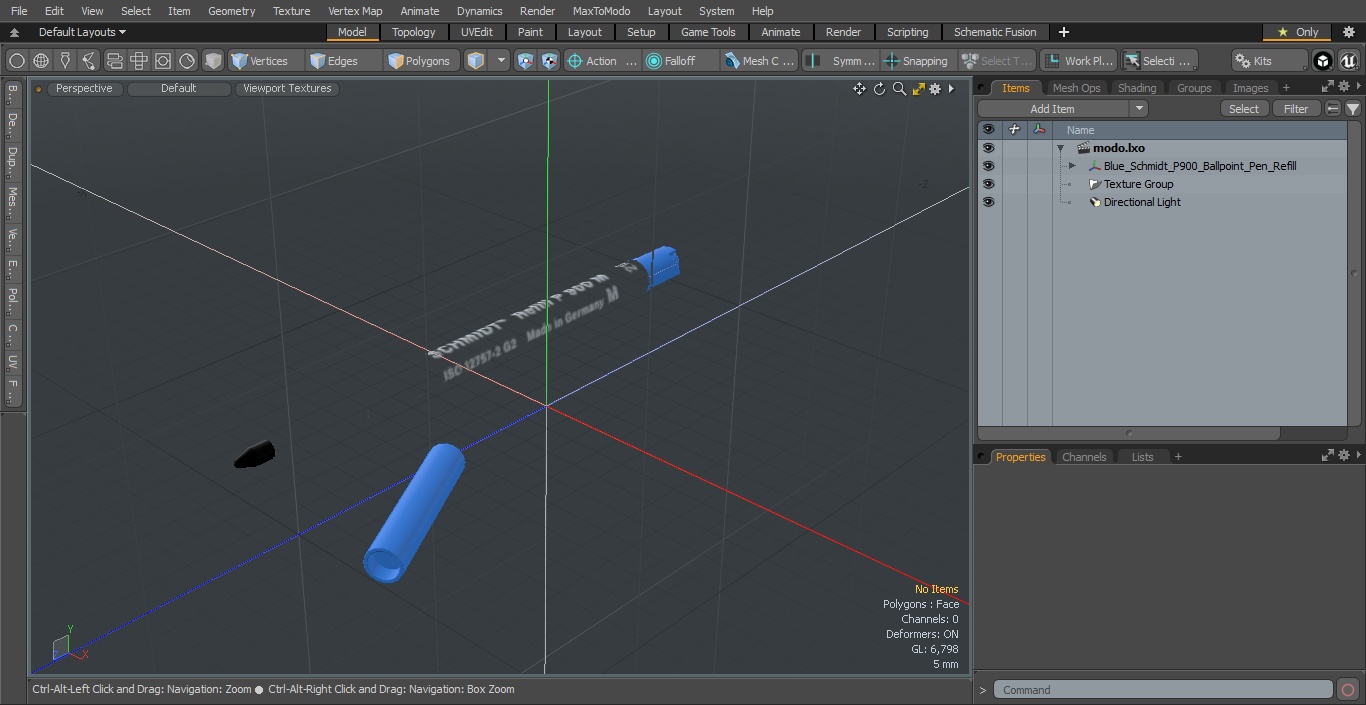Toggle visibility of modo.lxo scene
1366x705 pixels.
pyautogui.click(x=988, y=148)
